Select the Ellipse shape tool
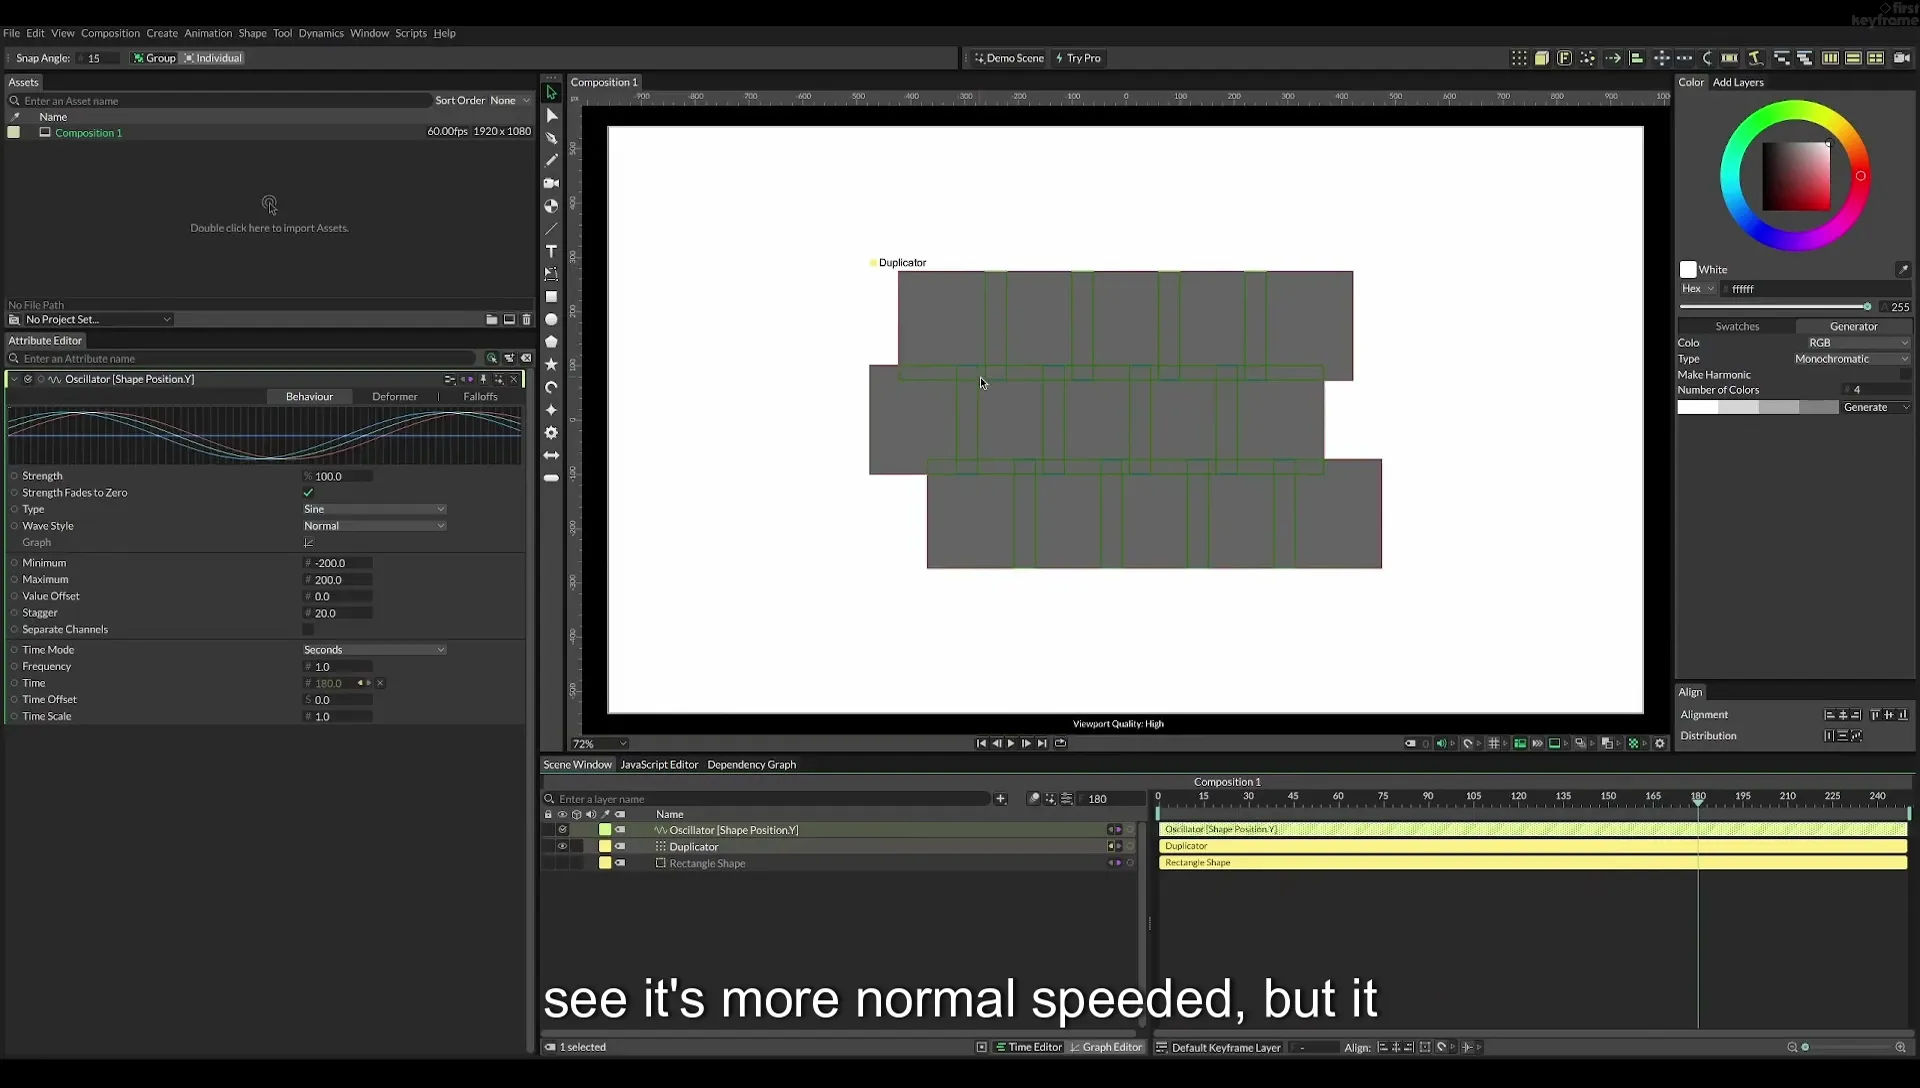This screenshot has width=1920, height=1088. click(x=551, y=319)
